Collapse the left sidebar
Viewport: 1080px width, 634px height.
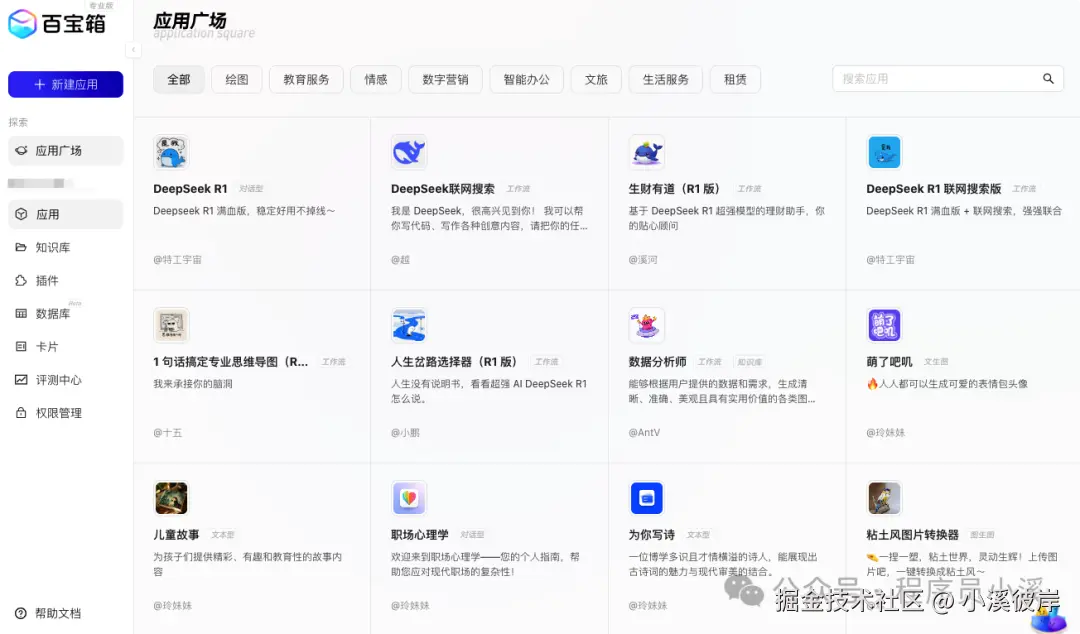click(x=134, y=48)
